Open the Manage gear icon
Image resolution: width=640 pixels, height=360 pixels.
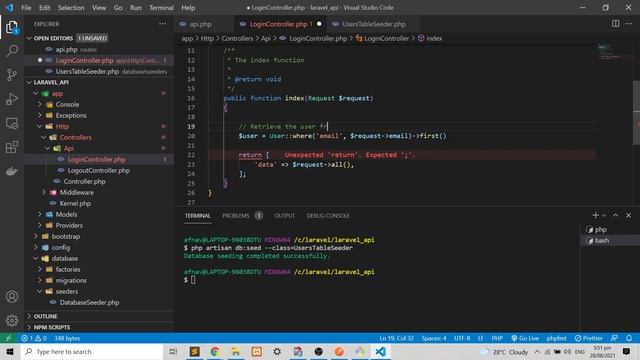[x=12, y=320]
